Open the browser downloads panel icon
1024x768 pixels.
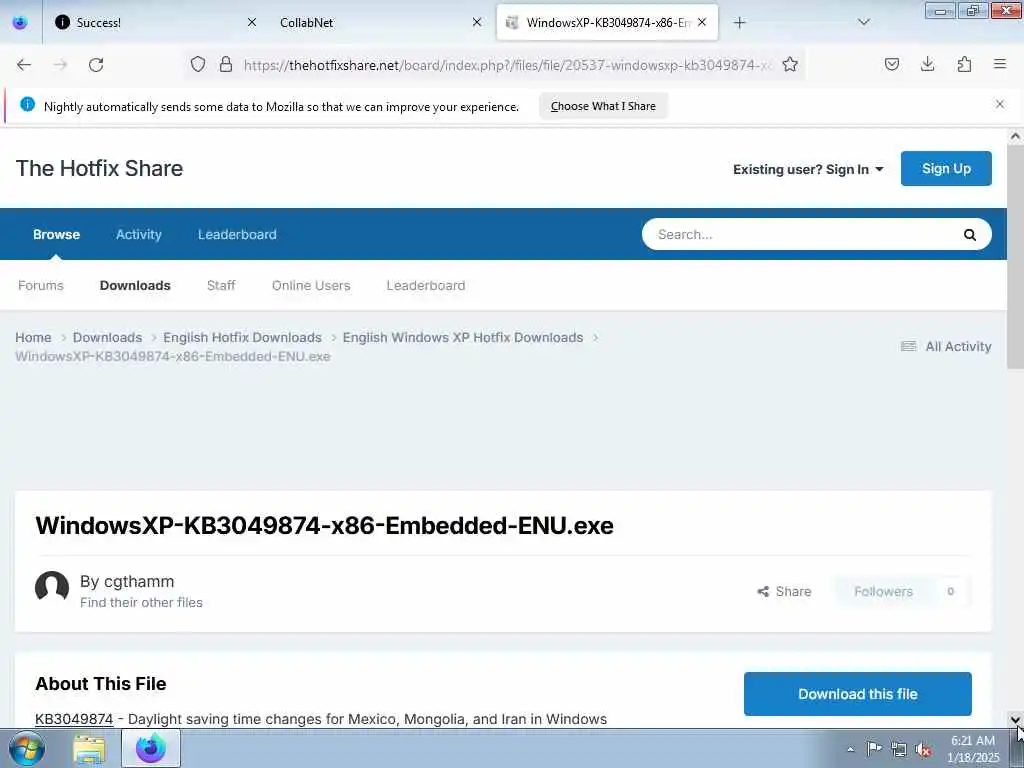coord(927,64)
